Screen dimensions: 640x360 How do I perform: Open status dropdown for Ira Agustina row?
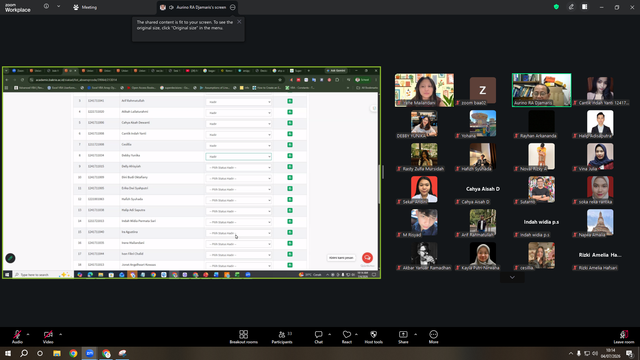(x=238, y=233)
